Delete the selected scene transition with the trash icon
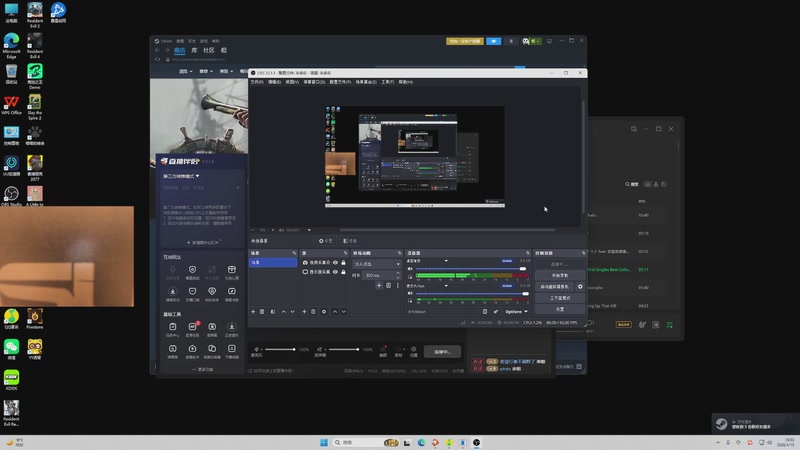Viewport: 800px width, 450px height. coord(388,285)
